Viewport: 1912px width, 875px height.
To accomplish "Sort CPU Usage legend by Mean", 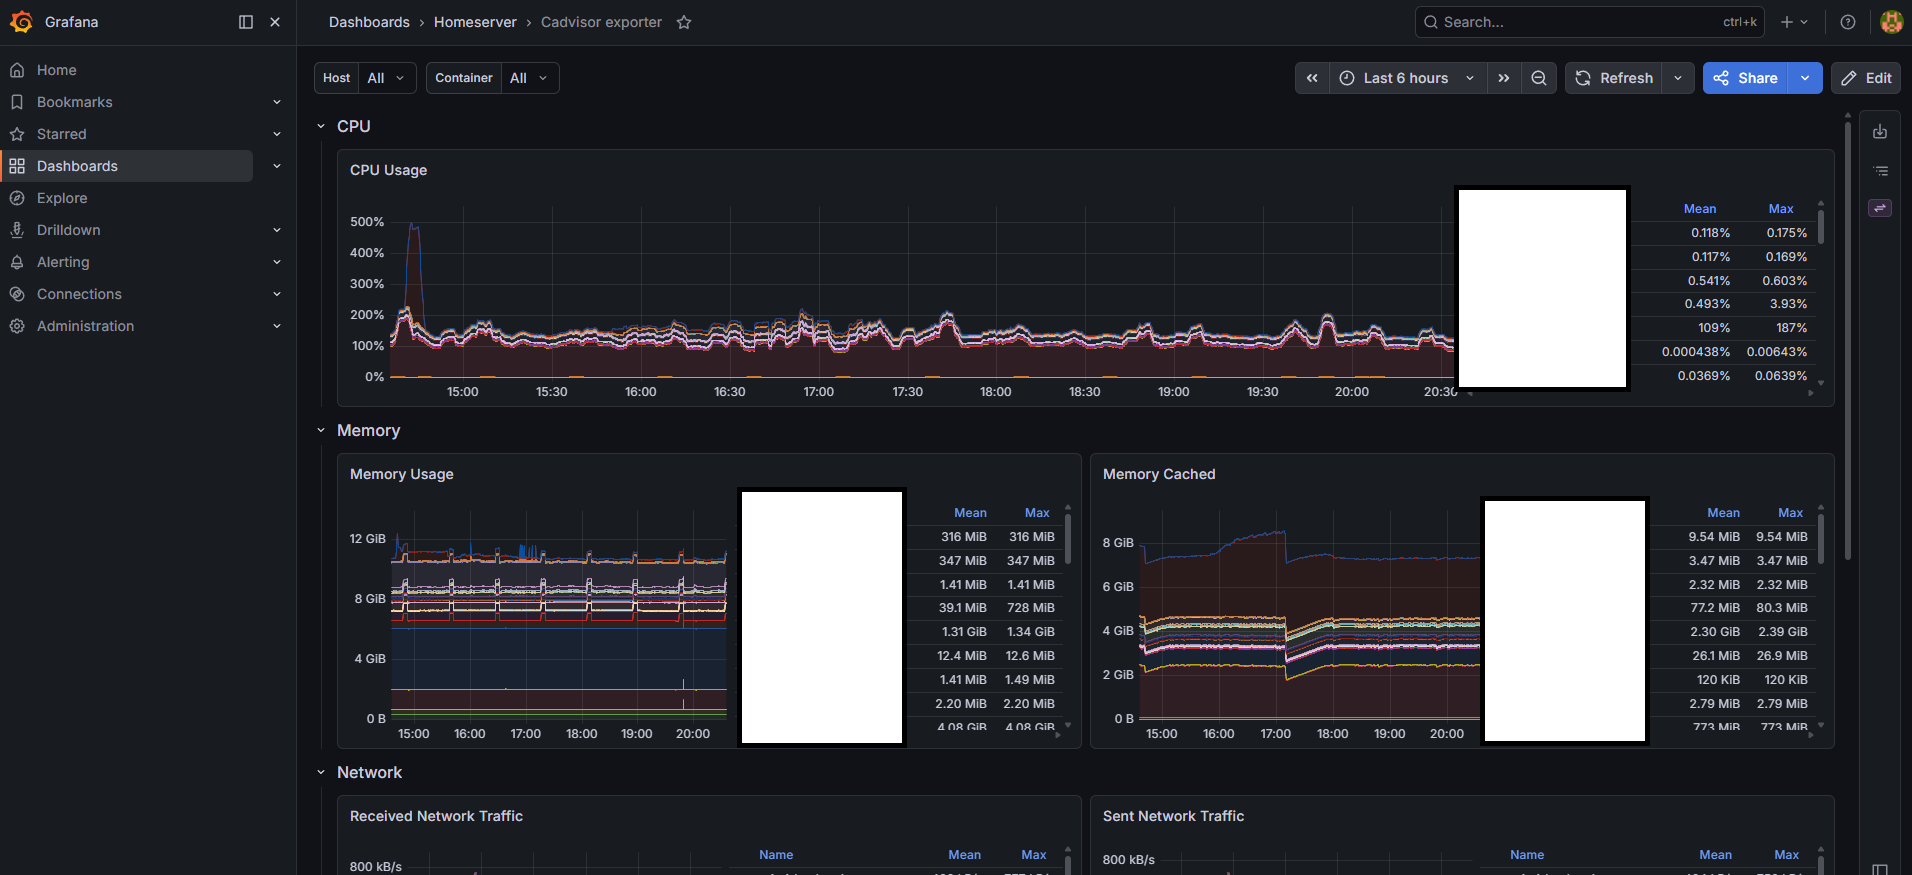I will 1700,209.
